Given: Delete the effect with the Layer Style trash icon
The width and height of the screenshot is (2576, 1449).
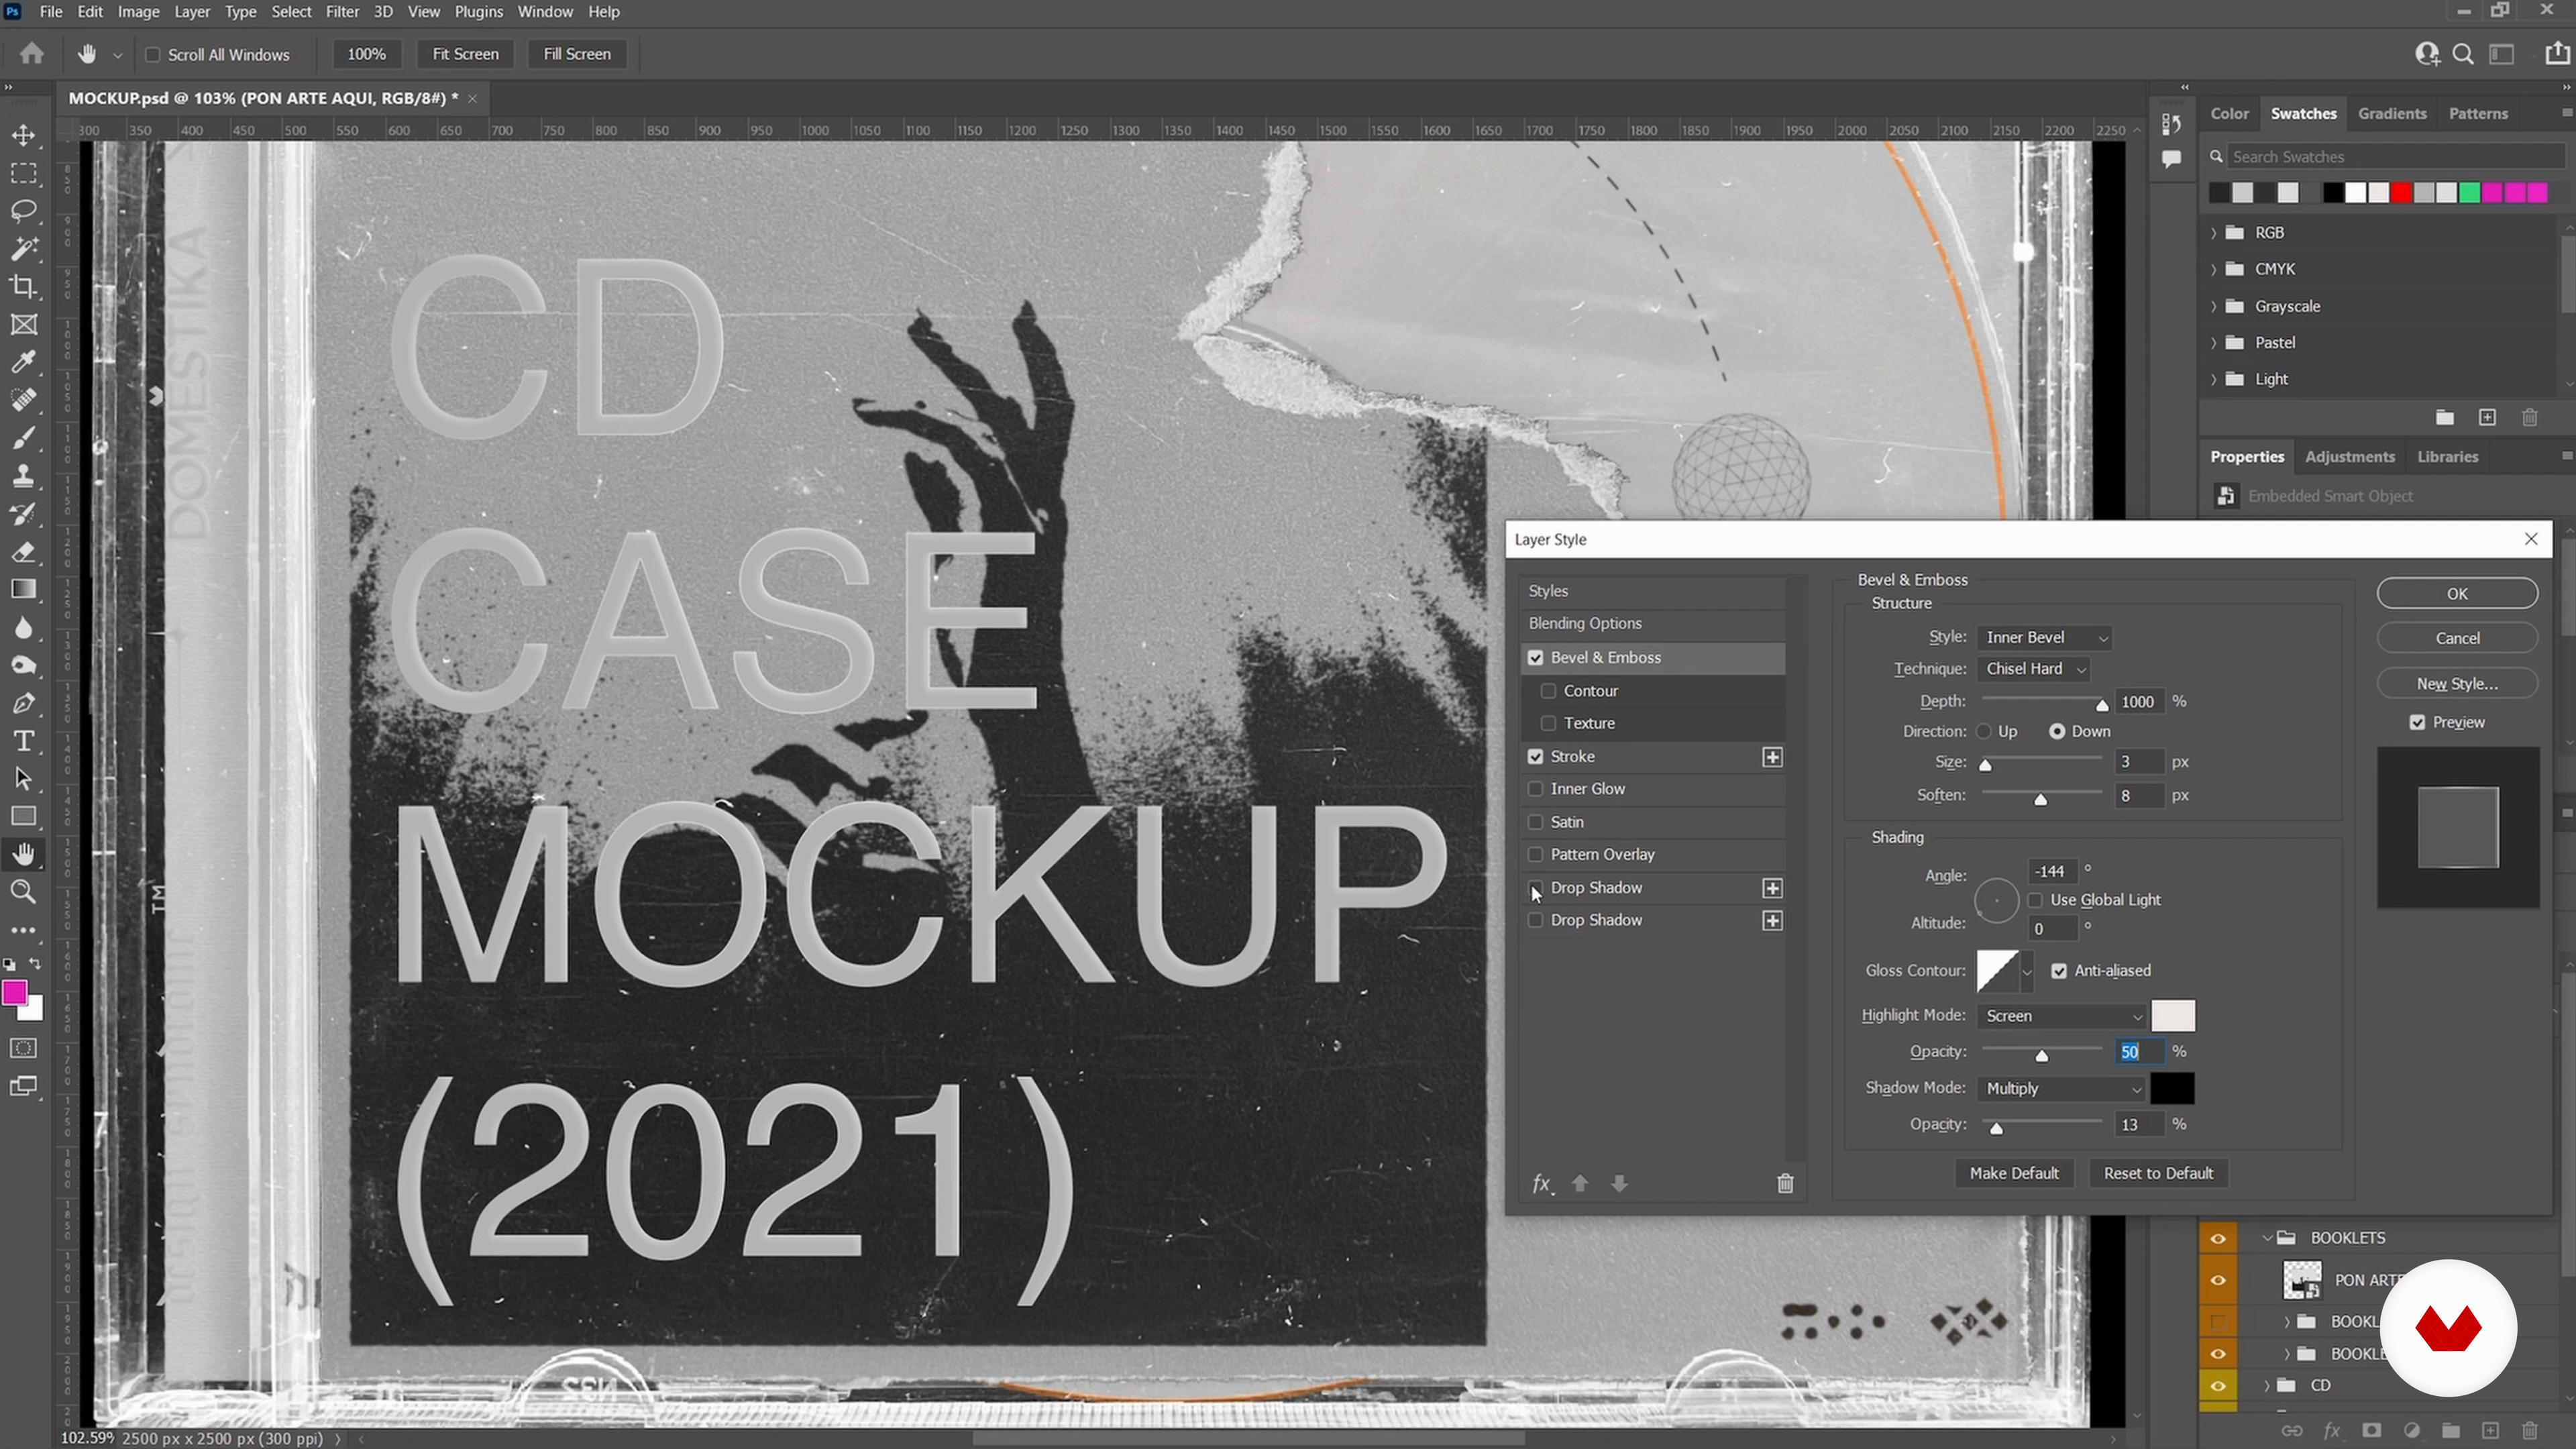Looking at the screenshot, I should (1785, 1184).
